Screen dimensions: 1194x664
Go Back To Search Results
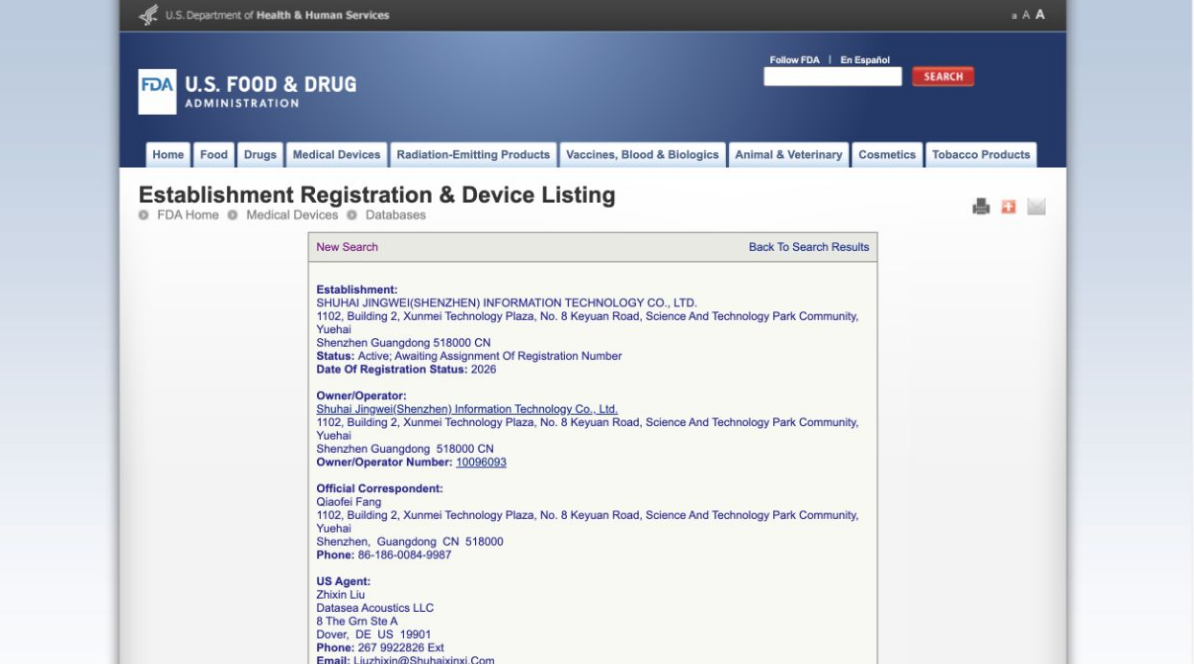pos(809,247)
